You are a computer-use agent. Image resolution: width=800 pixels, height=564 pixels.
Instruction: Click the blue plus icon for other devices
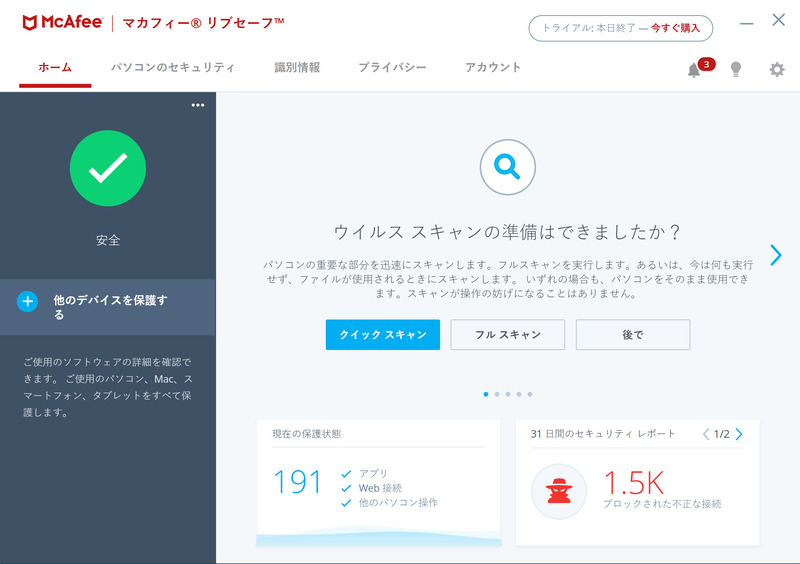point(28,302)
